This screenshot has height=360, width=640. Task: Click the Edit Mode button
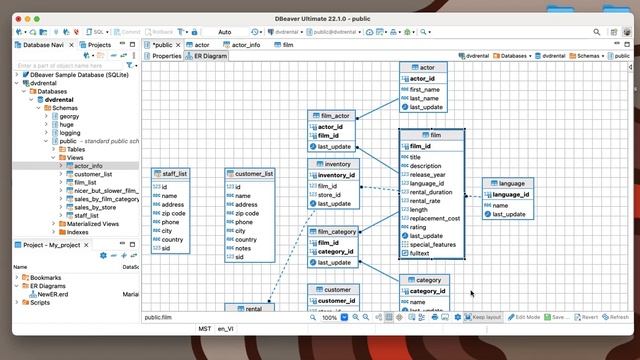(x=524, y=317)
